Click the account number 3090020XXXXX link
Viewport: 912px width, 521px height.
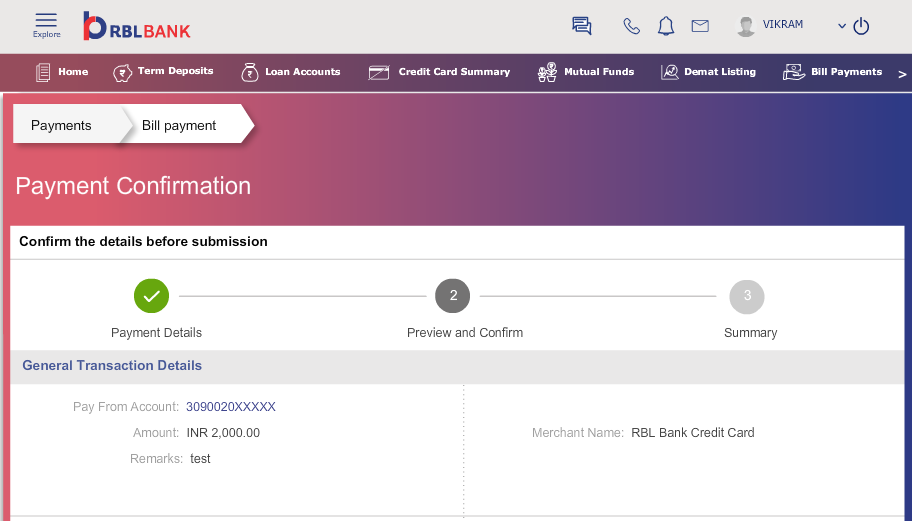coord(231,407)
